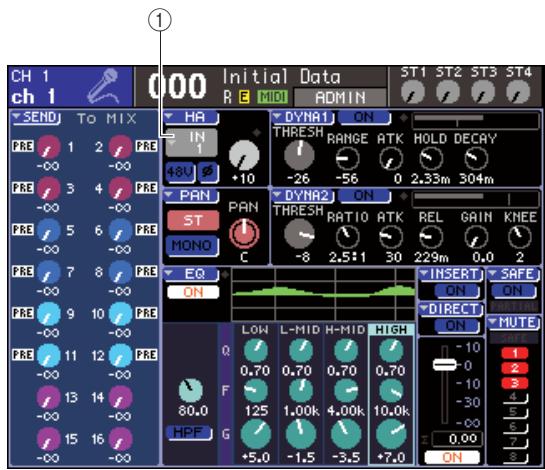Screen dimensions: 545x470
Task: Select DYNA1 RANGE knob
Action: point(347,159)
